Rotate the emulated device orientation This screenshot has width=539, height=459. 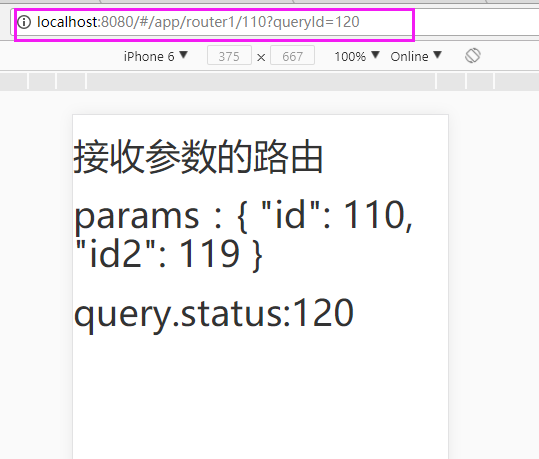coord(473,56)
